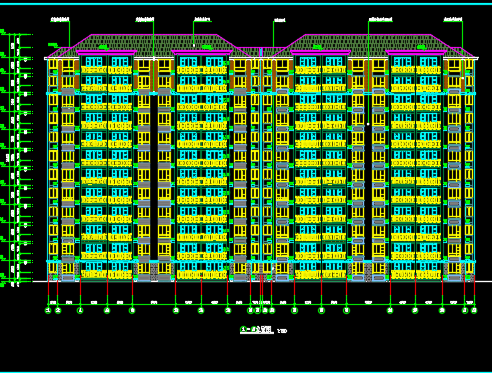Pick the elevation mark above the leftmost magenta gable
Viewport: 492px width, 373px height.
tap(104, 47)
